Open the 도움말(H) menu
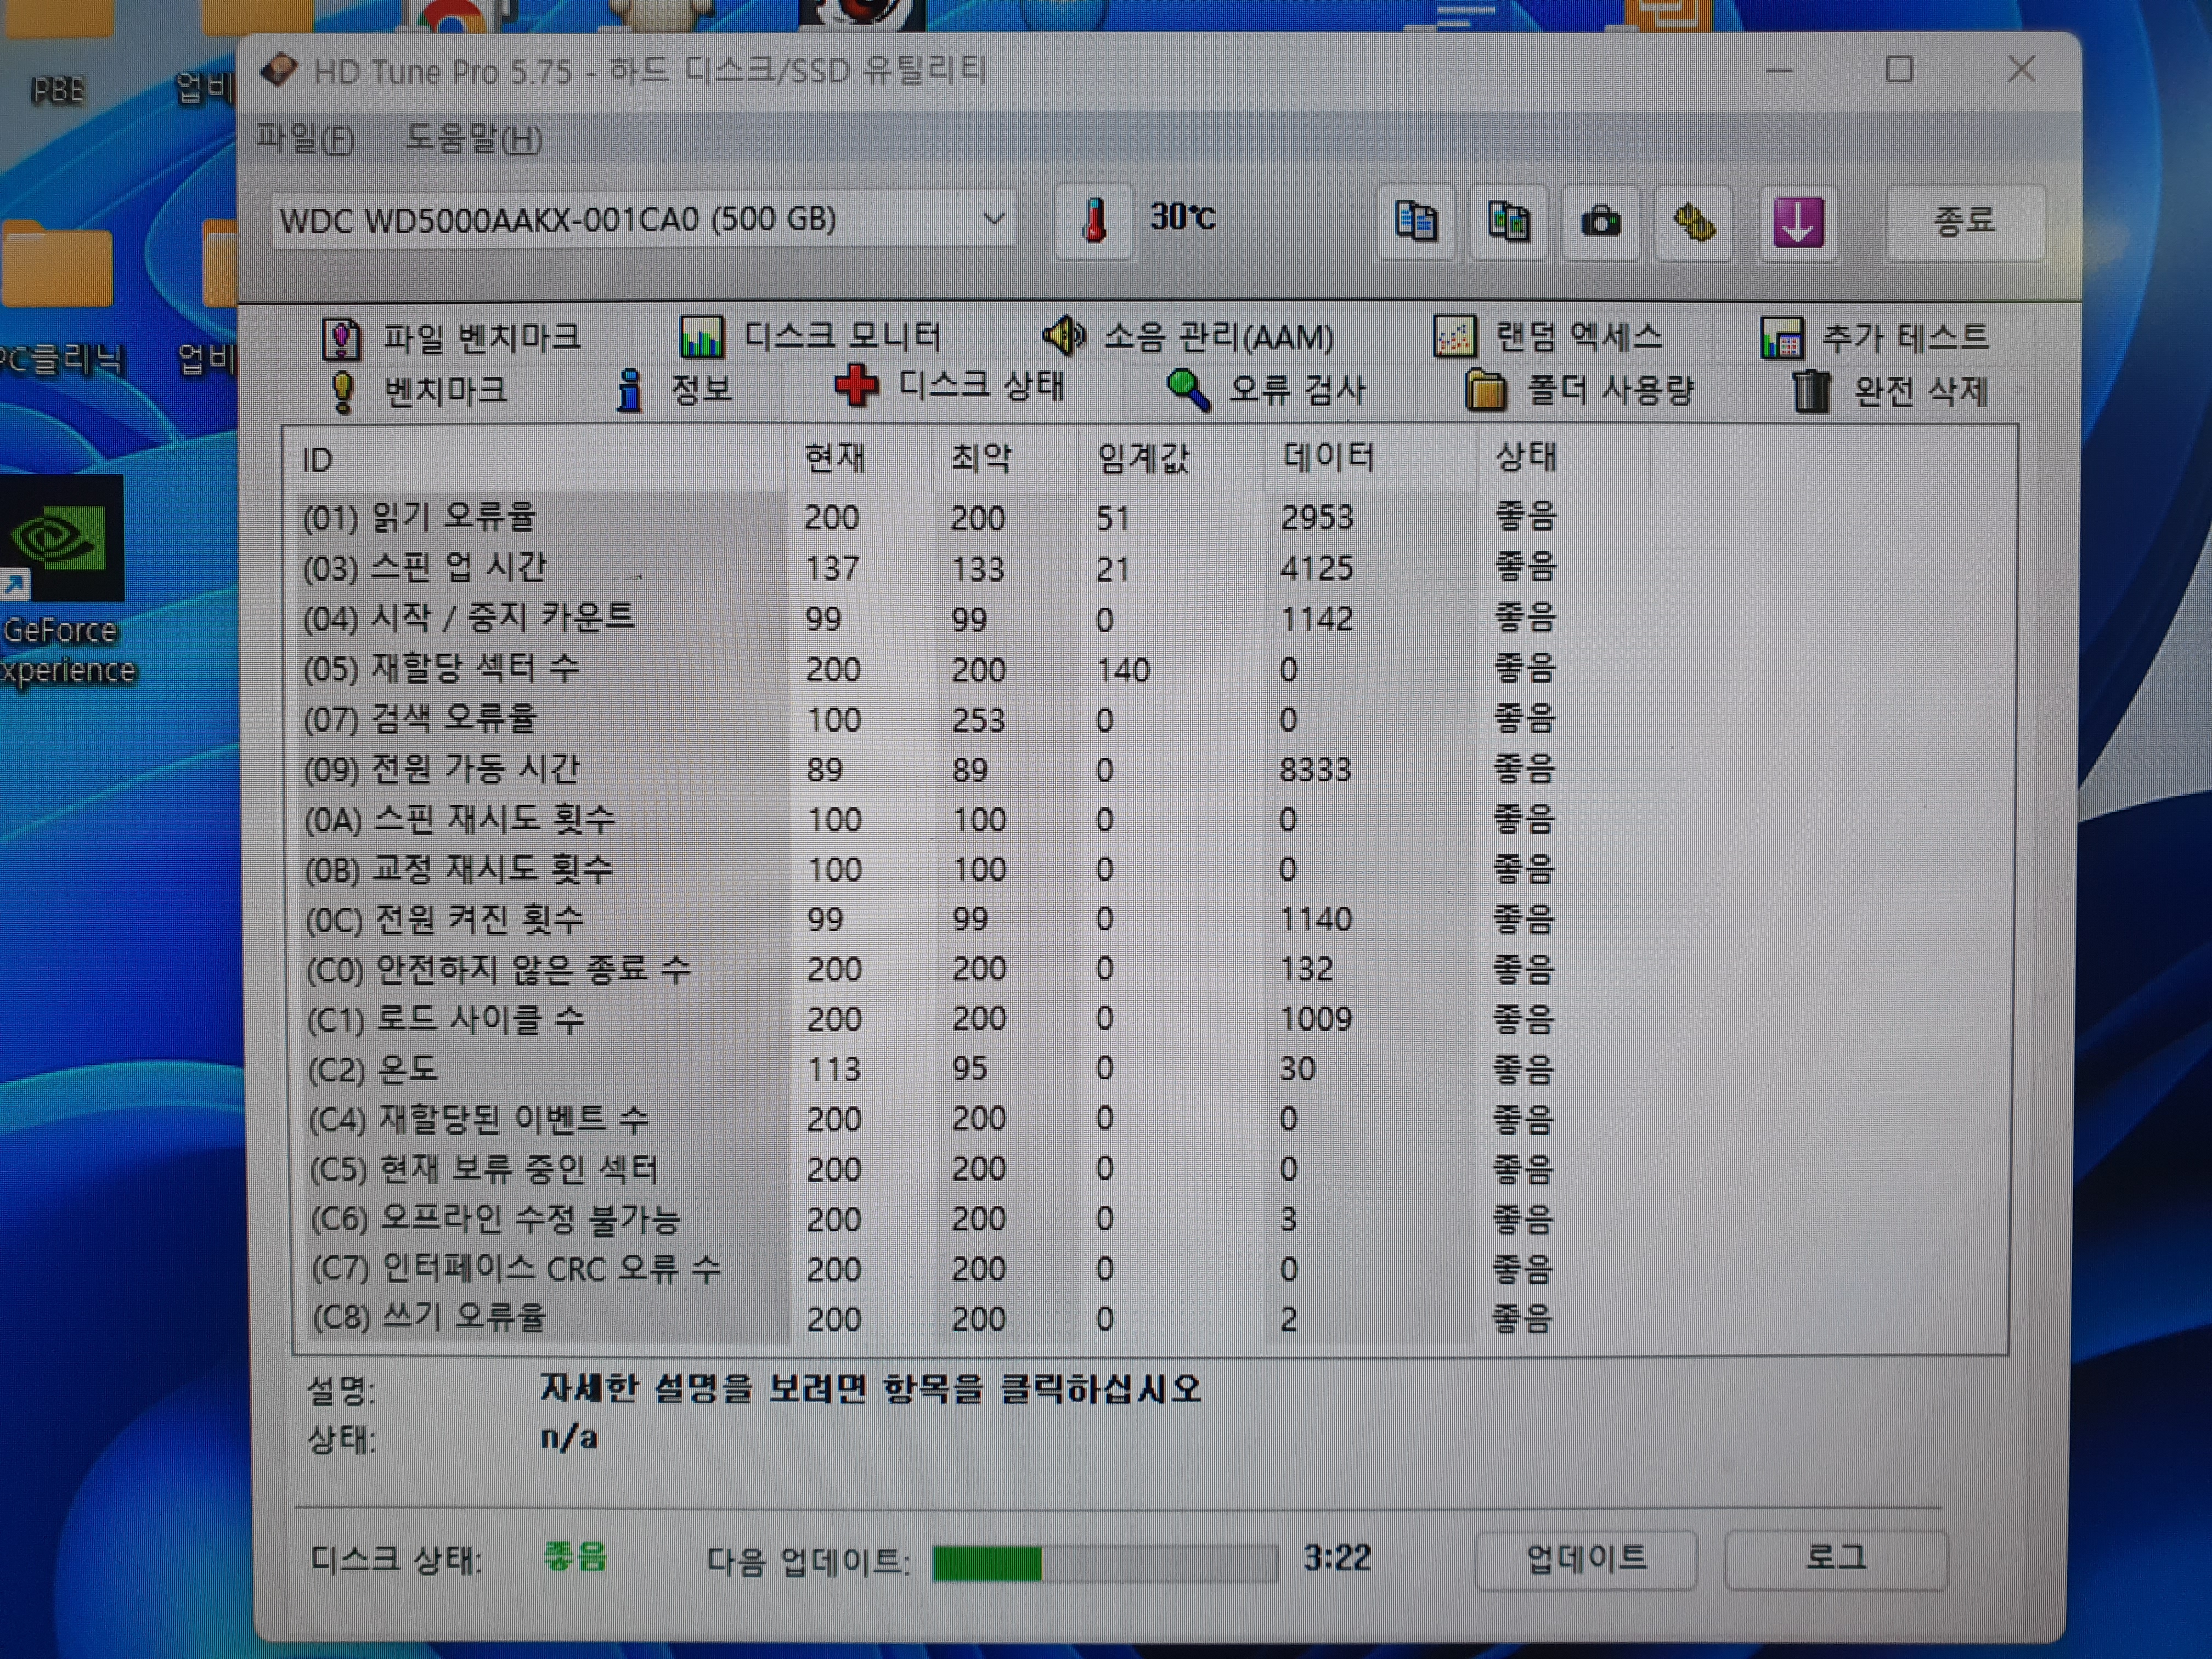 473,138
